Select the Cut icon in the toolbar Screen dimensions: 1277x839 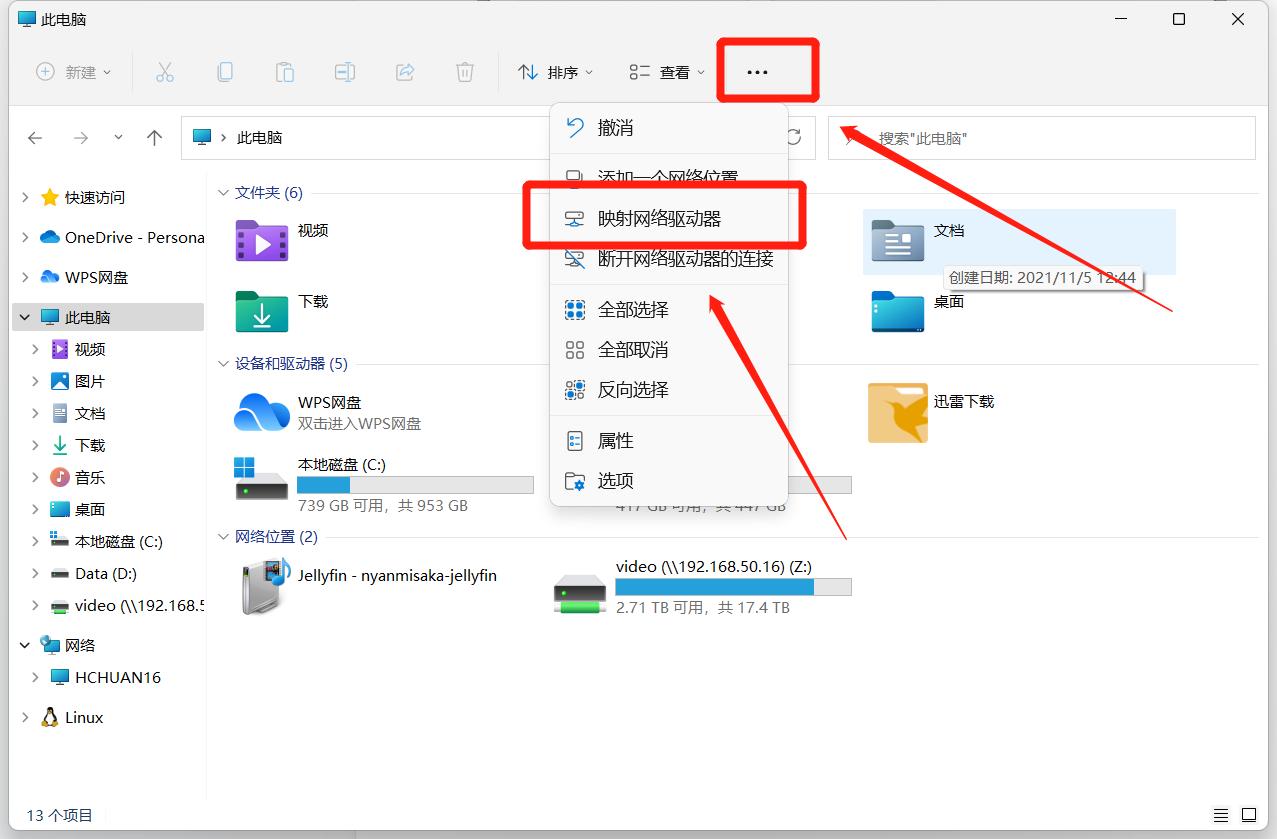pos(165,71)
